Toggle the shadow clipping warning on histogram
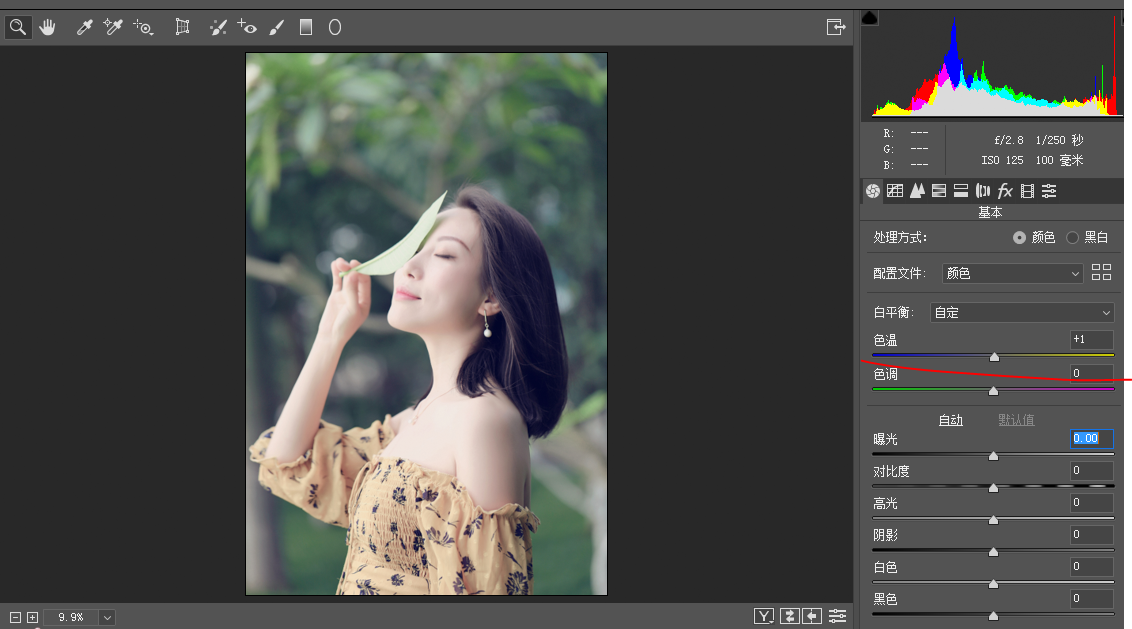1132x629 pixels. click(x=870, y=18)
